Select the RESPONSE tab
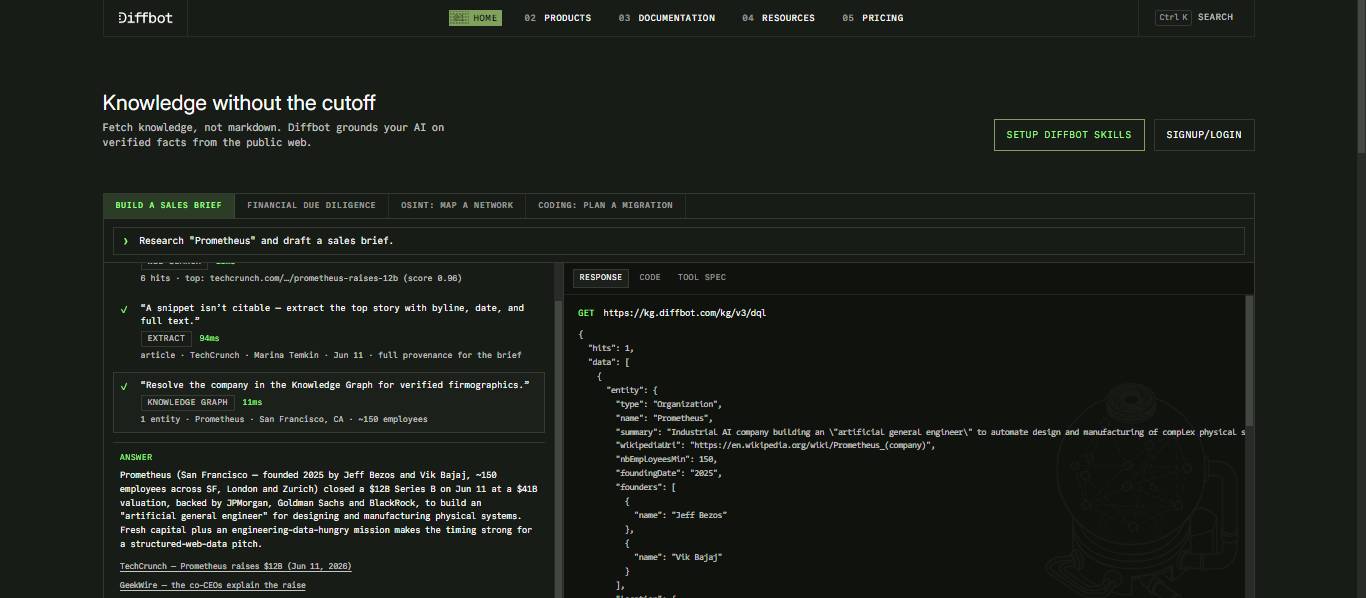 (601, 277)
